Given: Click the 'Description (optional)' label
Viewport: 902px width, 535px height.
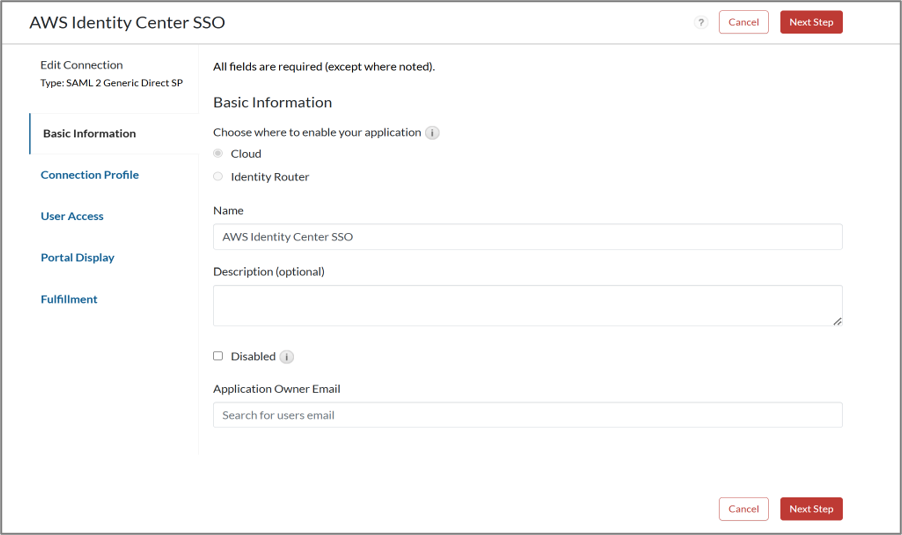Looking at the screenshot, I should point(269,272).
